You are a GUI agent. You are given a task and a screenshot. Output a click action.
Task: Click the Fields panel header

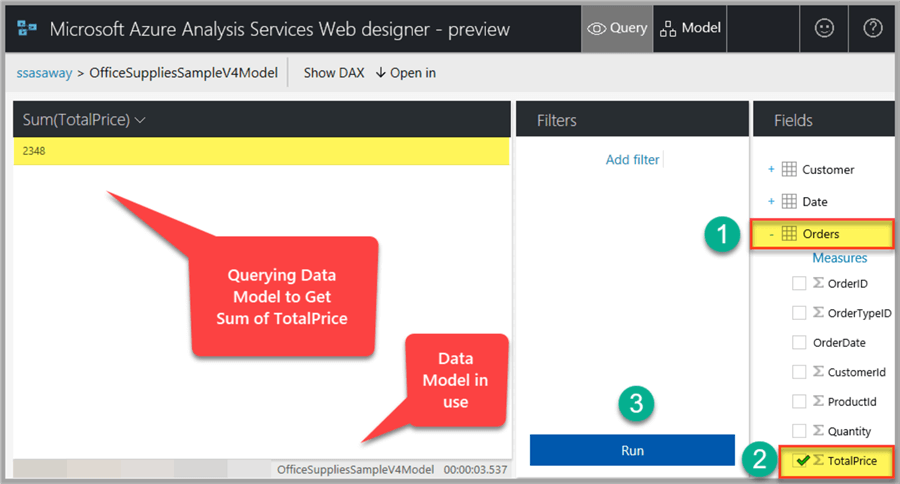pos(824,119)
